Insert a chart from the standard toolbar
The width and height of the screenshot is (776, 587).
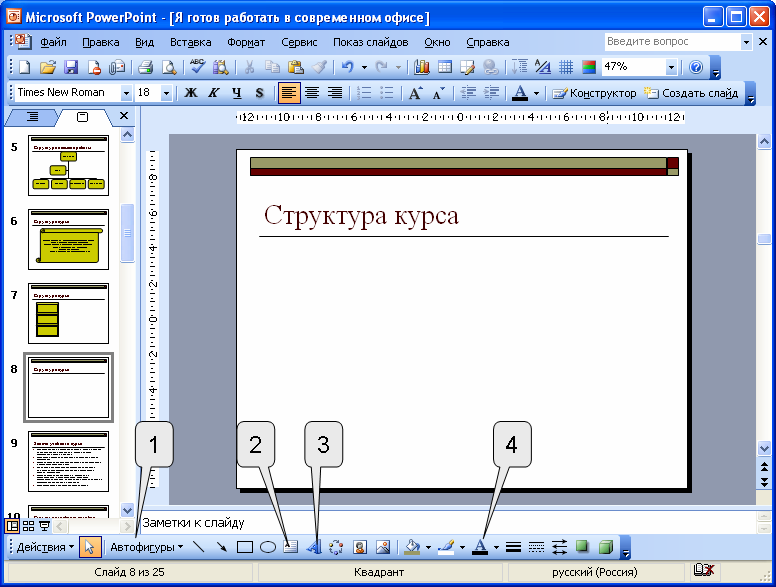(422, 67)
